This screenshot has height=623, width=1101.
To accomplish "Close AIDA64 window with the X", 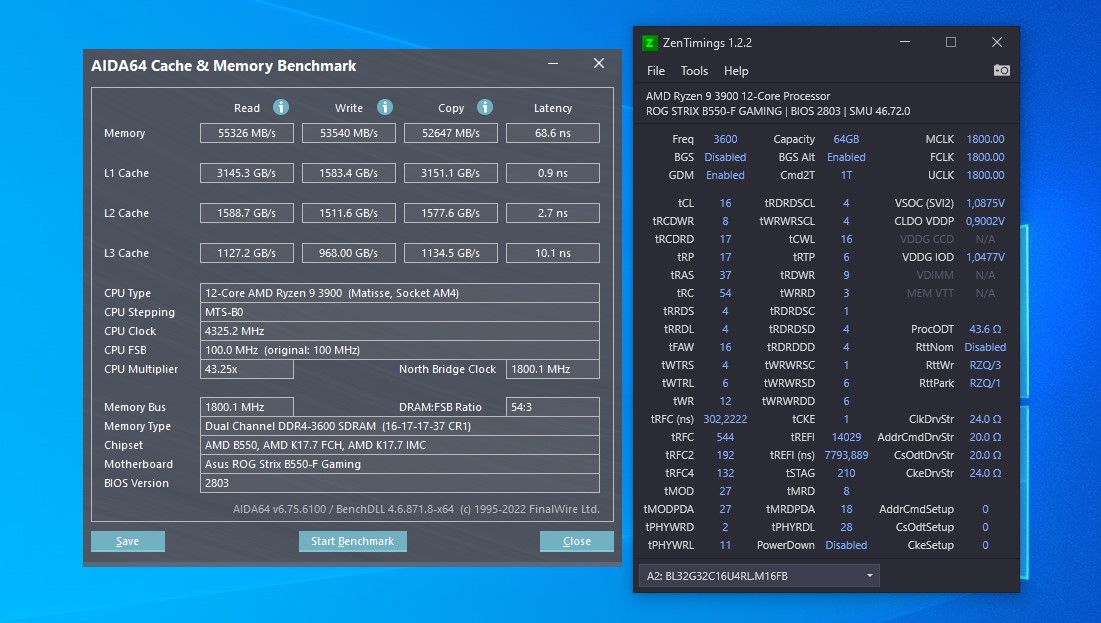I will [x=599, y=63].
